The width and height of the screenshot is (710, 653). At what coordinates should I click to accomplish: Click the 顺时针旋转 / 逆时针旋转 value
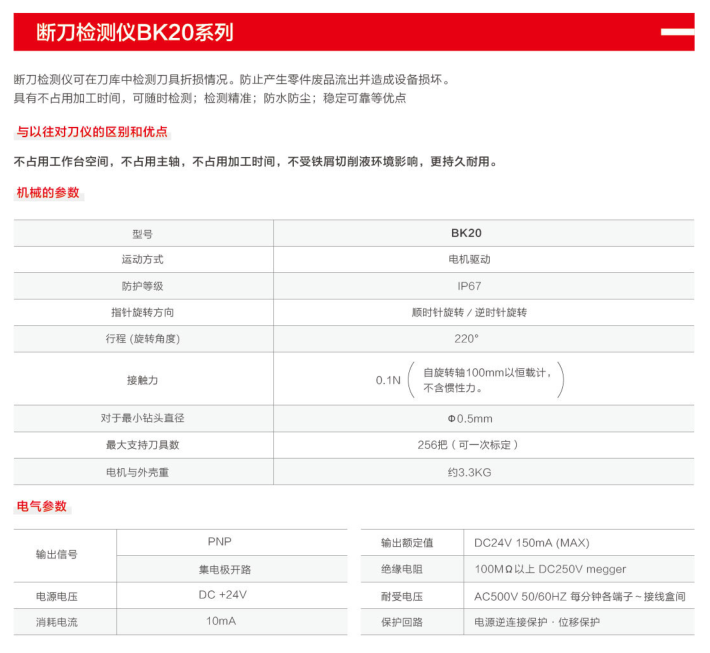[469, 312]
